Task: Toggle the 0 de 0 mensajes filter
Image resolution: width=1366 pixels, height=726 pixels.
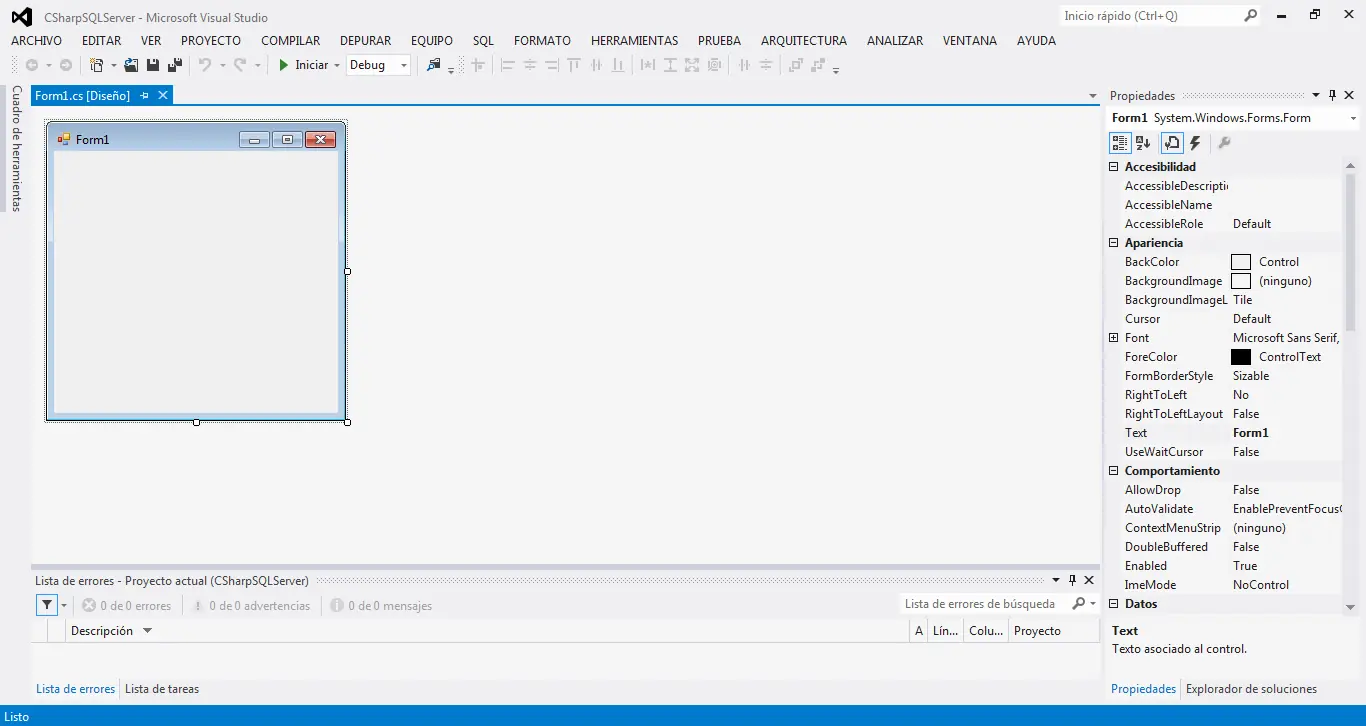Action: coord(381,606)
